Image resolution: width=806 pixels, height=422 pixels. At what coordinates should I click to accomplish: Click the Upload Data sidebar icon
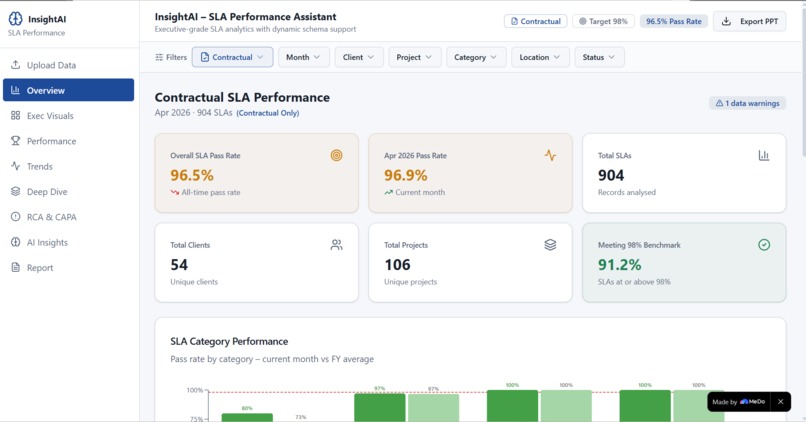coord(15,65)
